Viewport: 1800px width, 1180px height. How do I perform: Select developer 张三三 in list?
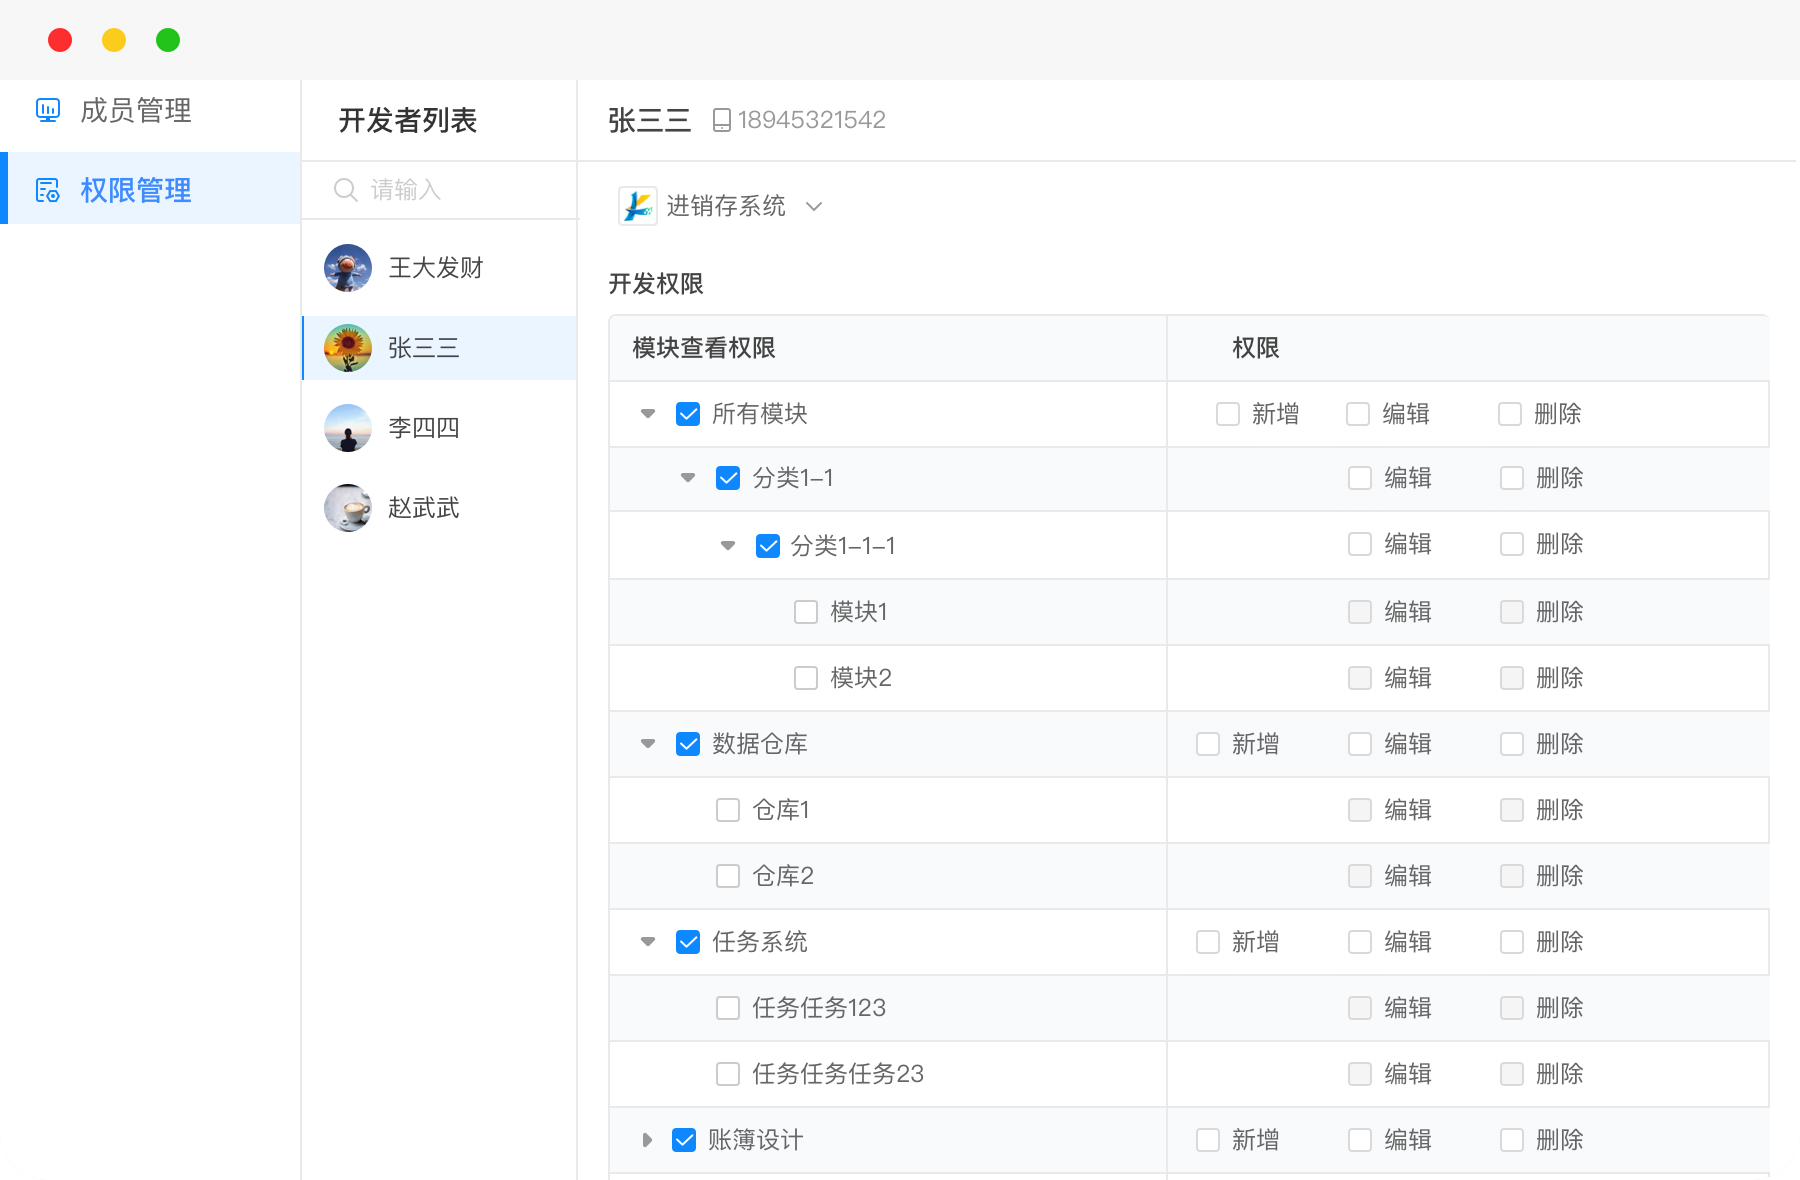440,348
